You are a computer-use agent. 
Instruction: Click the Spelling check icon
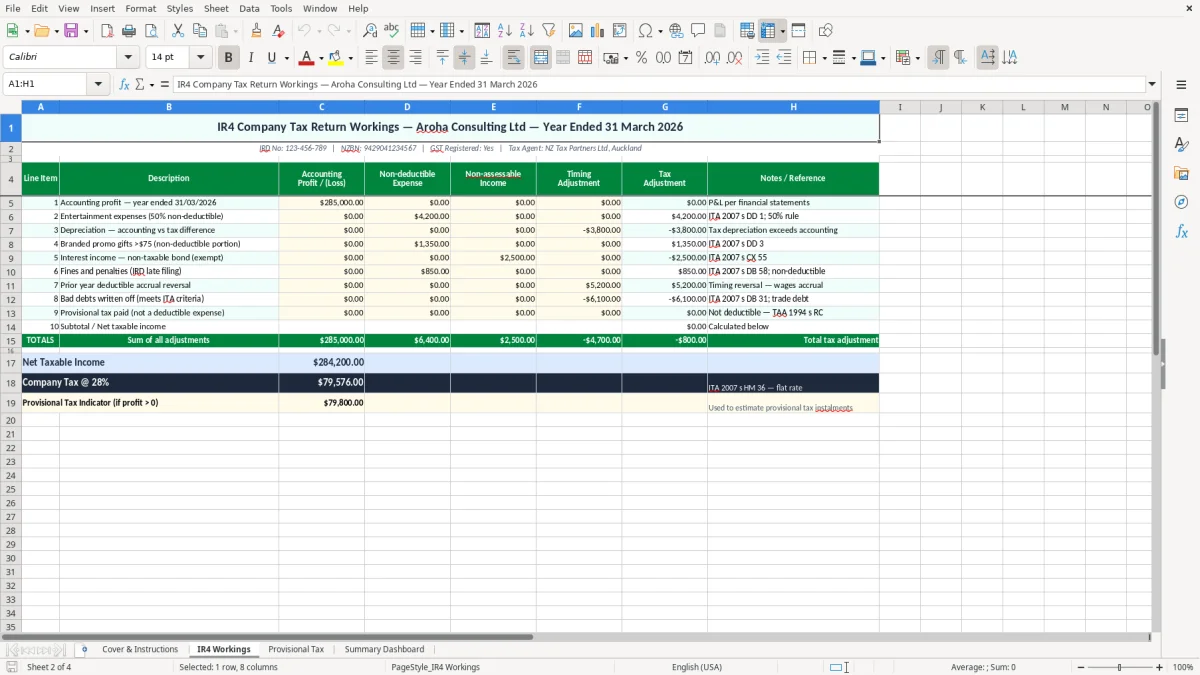click(x=391, y=31)
